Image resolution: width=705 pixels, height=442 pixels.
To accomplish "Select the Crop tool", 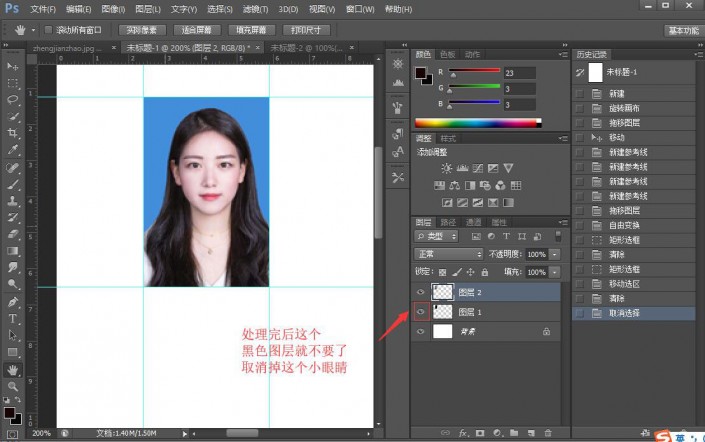I will (13, 133).
